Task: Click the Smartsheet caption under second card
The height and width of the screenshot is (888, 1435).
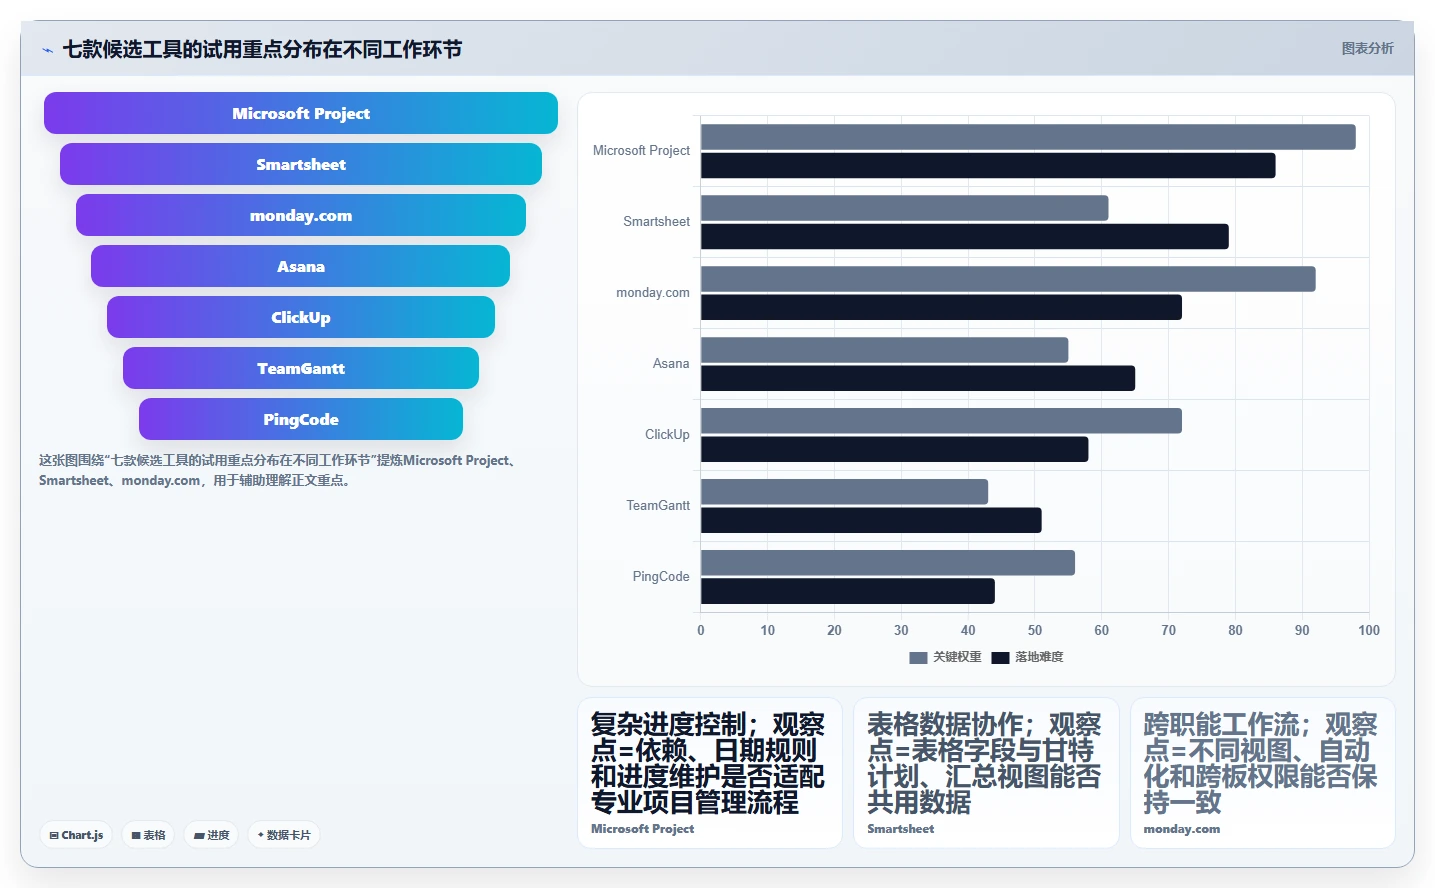Action: [x=900, y=829]
